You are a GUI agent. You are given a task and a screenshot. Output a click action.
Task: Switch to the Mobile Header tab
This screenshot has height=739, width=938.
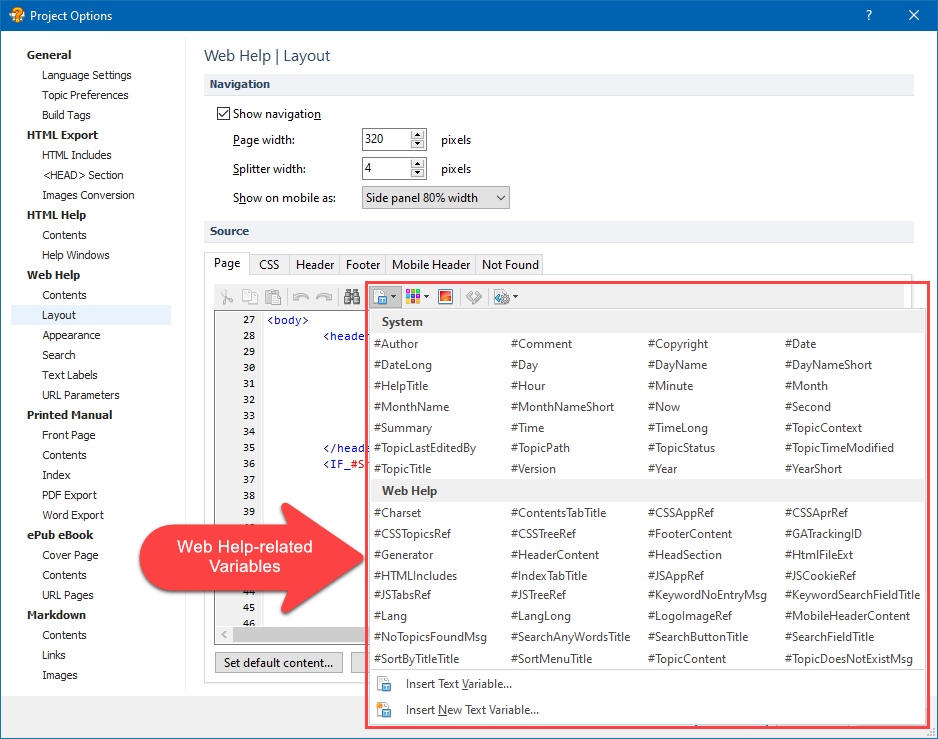[x=431, y=264]
